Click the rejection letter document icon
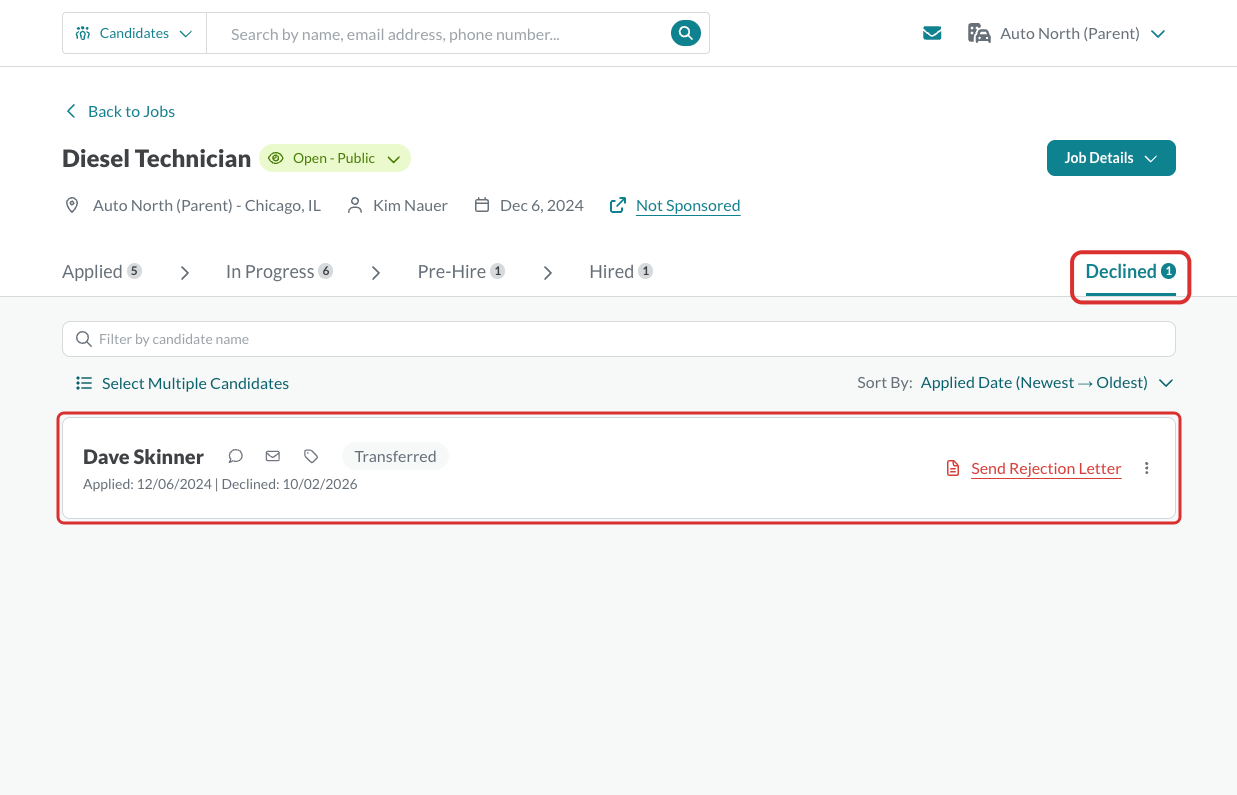This screenshot has height=795, width=1237. (953, 468)
